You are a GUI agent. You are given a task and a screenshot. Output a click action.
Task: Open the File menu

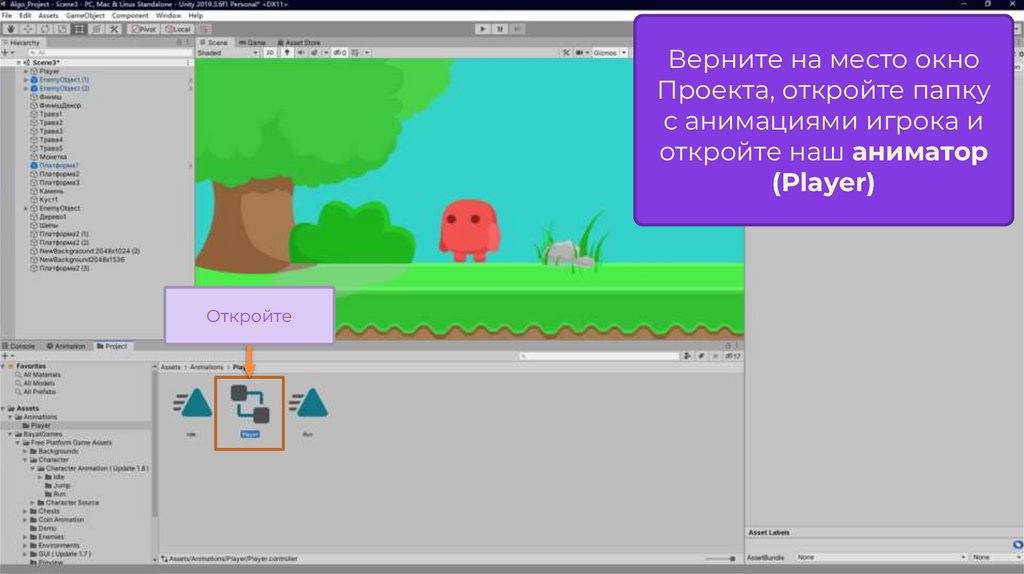(x=7, y=15)
